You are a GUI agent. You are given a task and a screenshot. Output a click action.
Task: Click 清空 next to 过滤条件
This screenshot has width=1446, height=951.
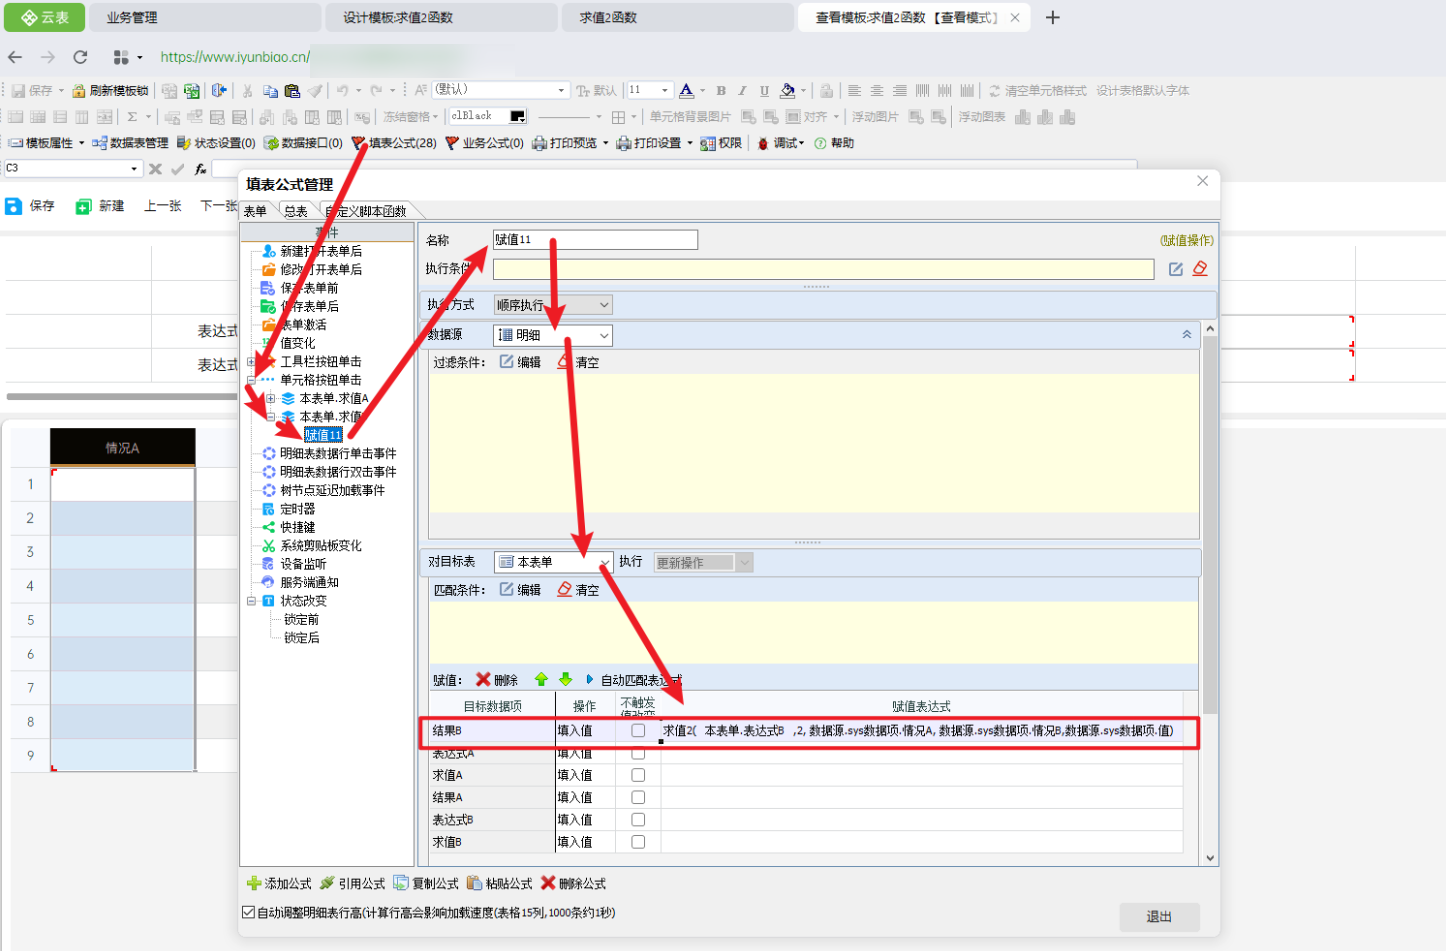[x=578, y=362]
